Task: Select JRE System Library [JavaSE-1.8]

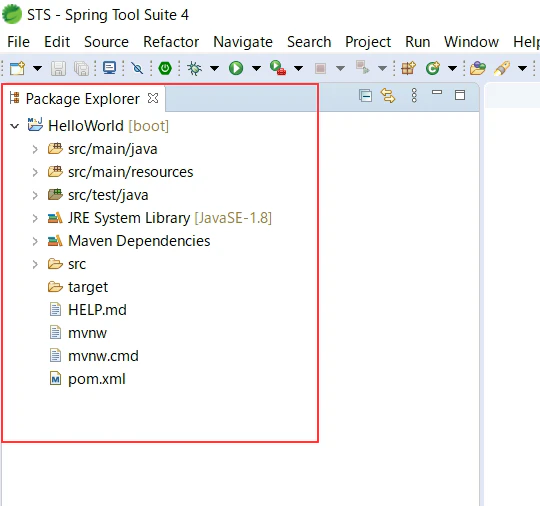Action: (x=170, y=218)
